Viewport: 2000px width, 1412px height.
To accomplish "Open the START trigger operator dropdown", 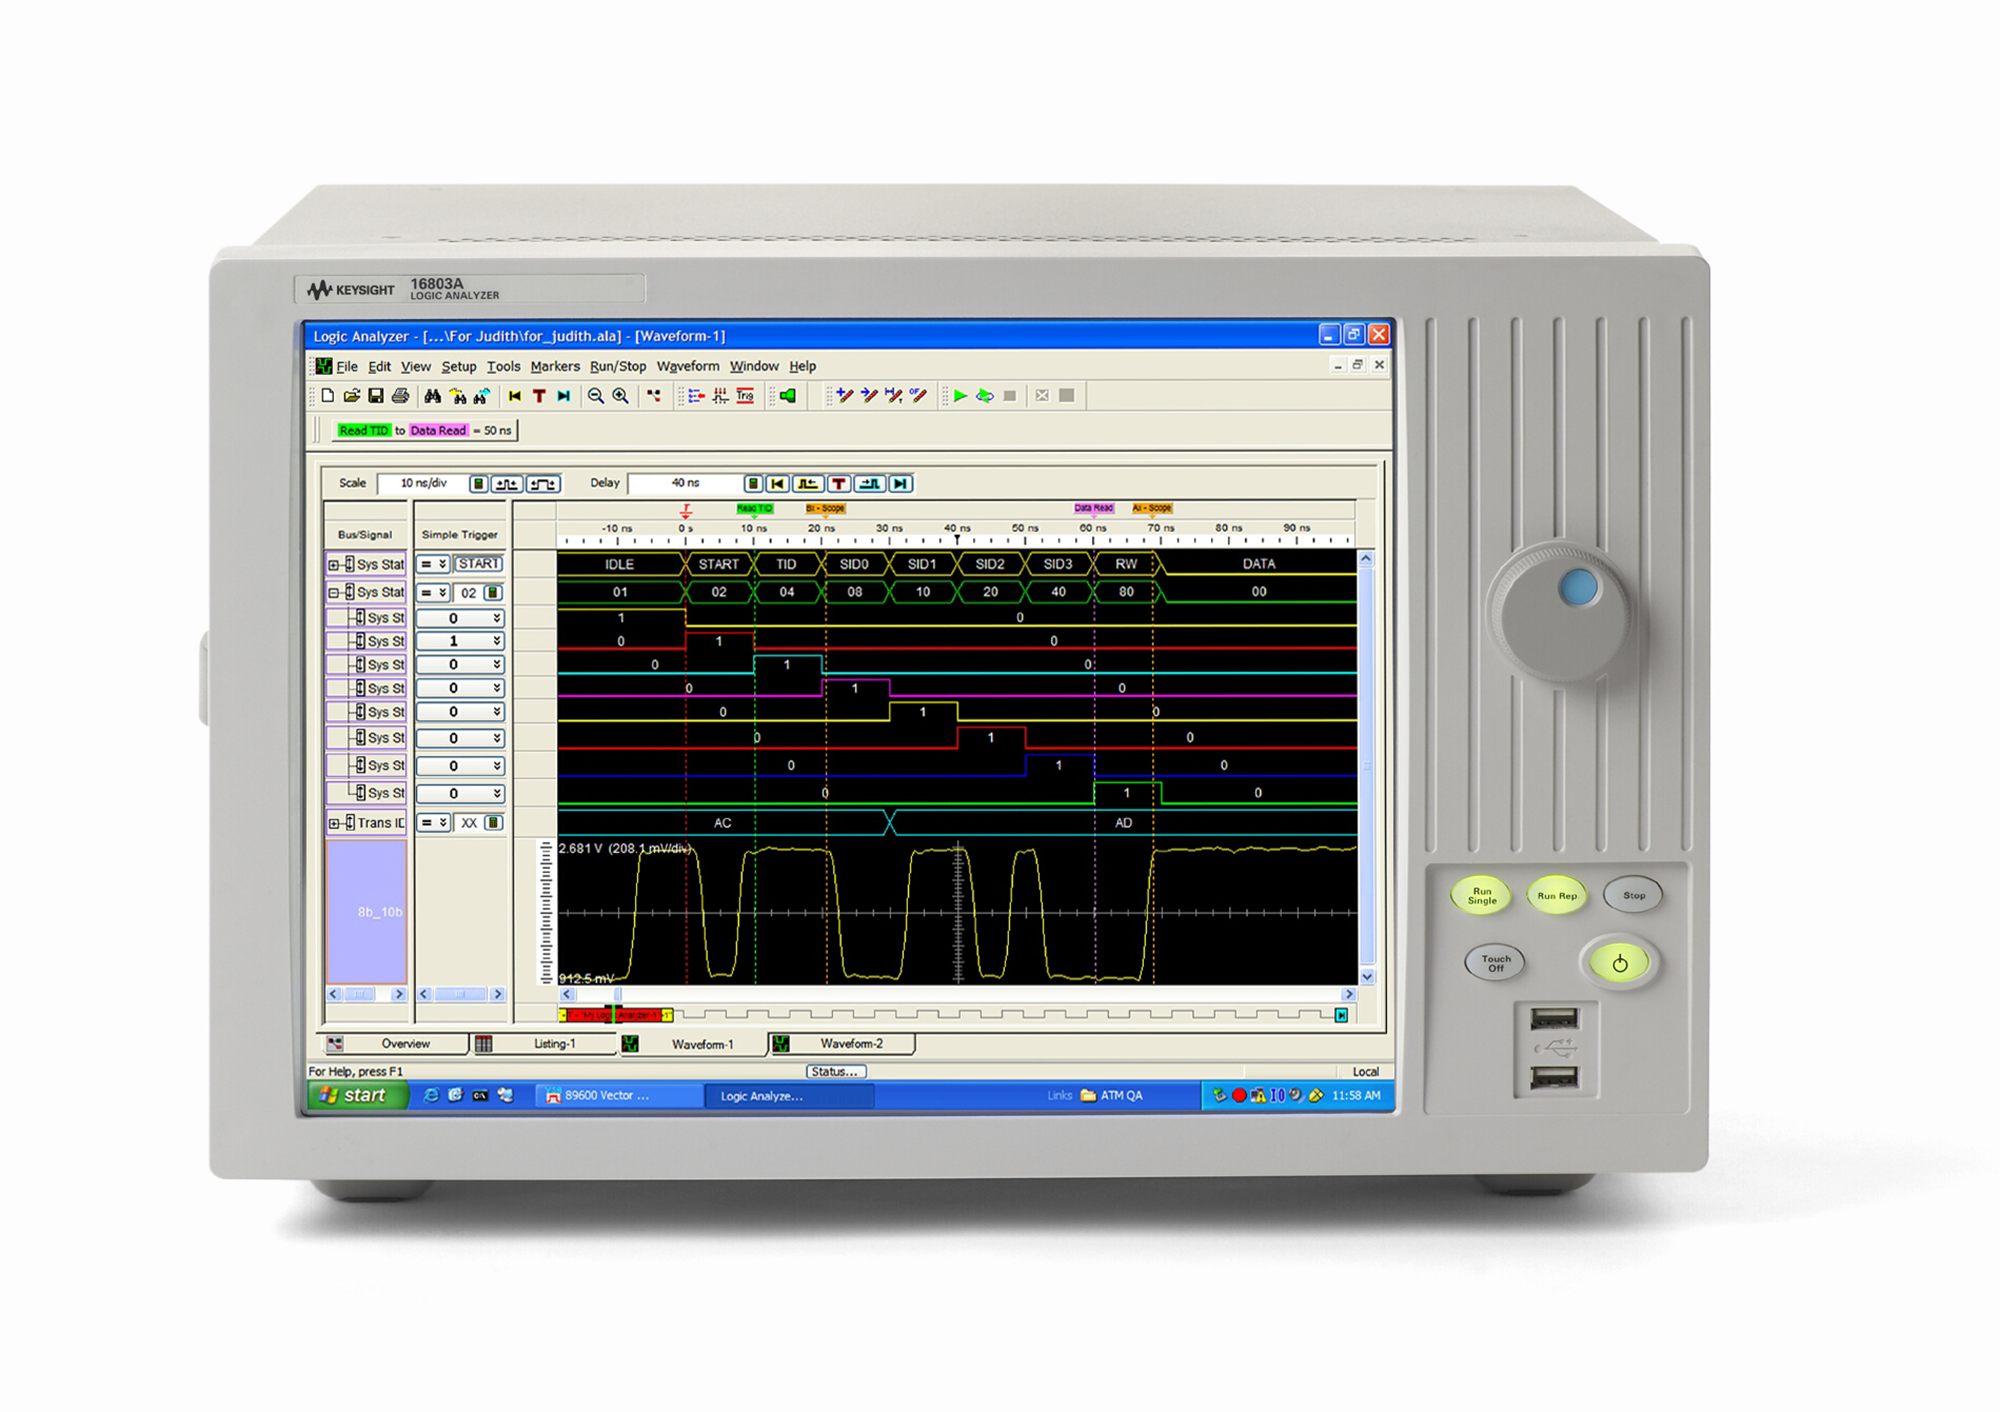I will click(433, 564).
